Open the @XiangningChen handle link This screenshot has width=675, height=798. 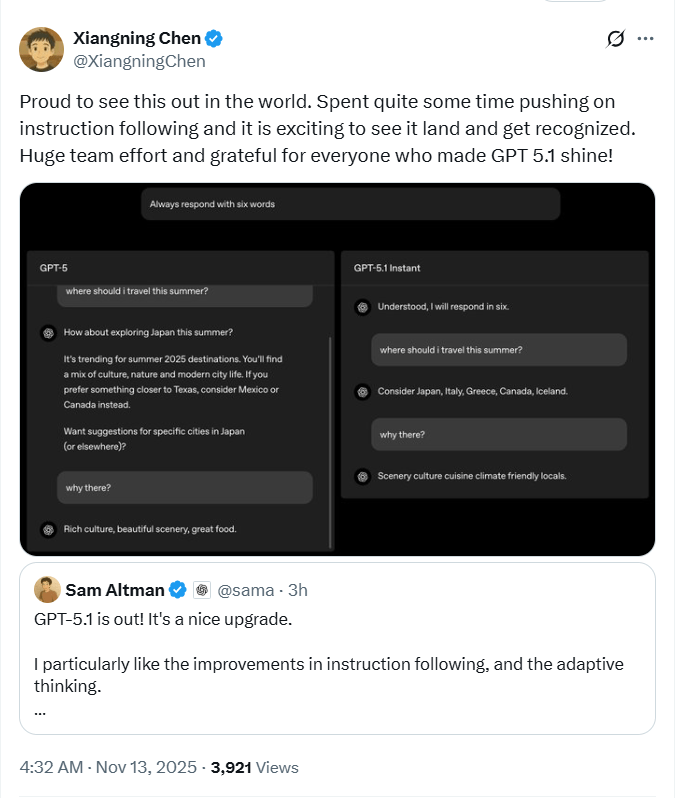[x=139, y=61]
